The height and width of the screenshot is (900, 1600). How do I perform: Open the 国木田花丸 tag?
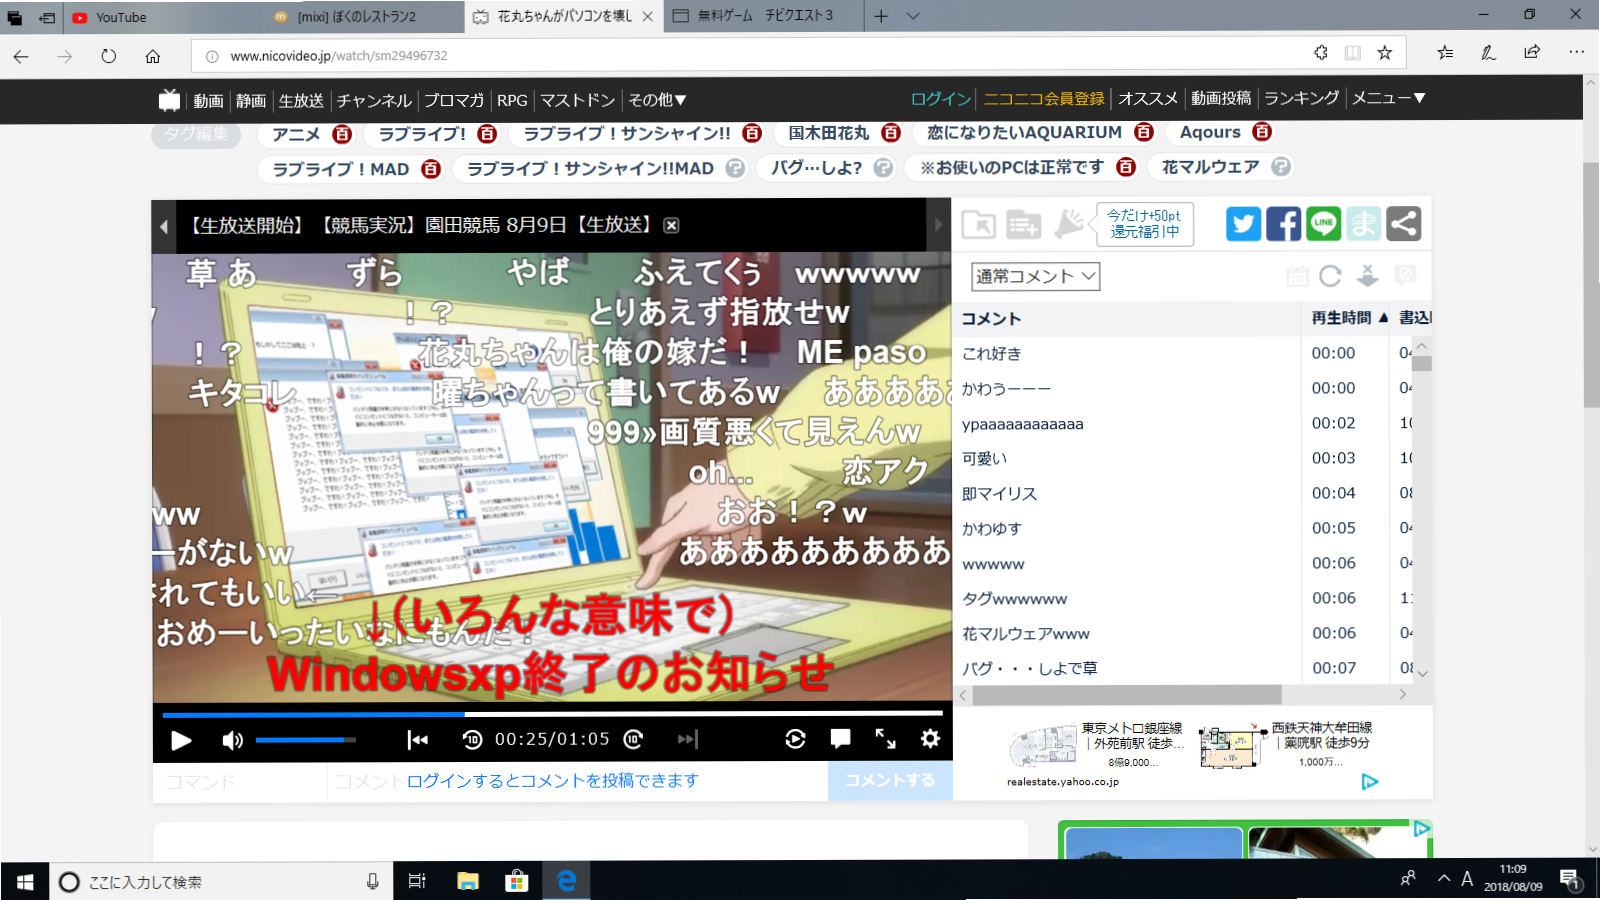[x=828, y=133]
